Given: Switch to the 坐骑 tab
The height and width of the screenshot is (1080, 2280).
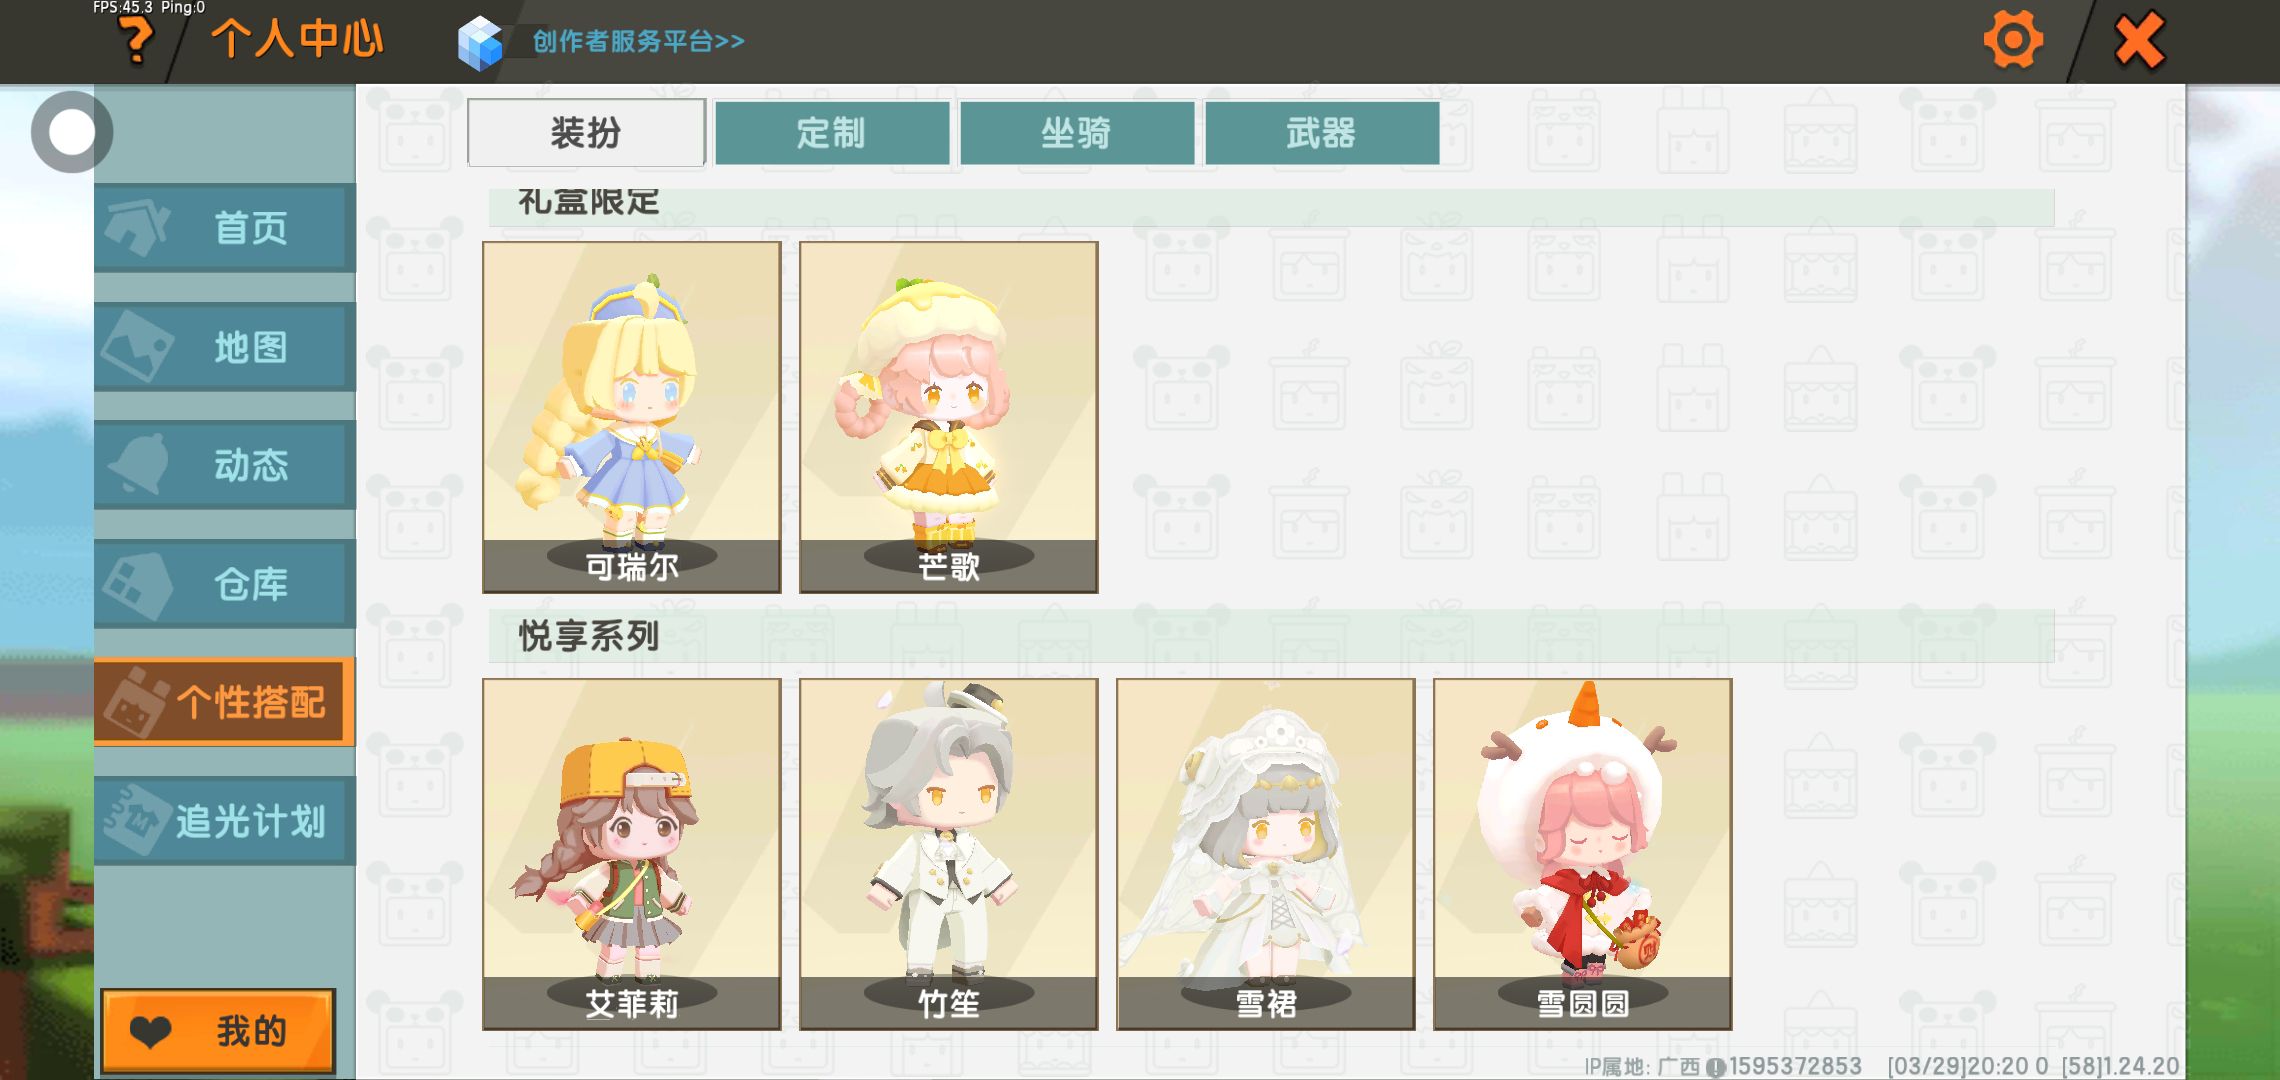Looking at the screenshot, I should pyautogui.click(x=1077, y=133).
